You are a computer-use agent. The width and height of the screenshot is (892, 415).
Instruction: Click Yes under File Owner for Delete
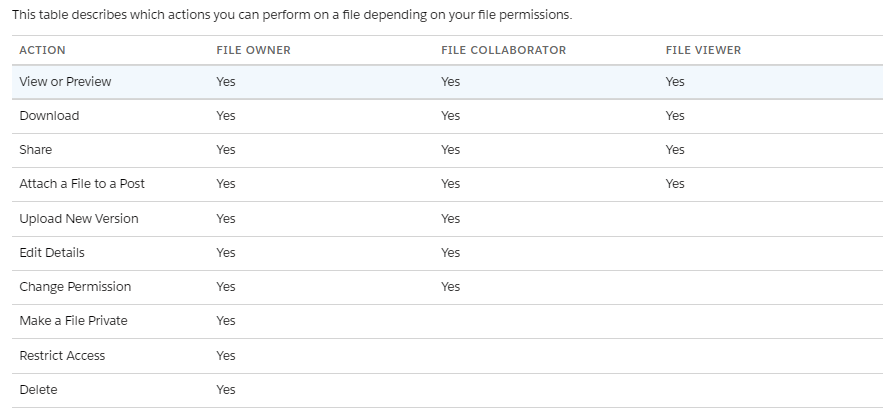coord(226,390)
